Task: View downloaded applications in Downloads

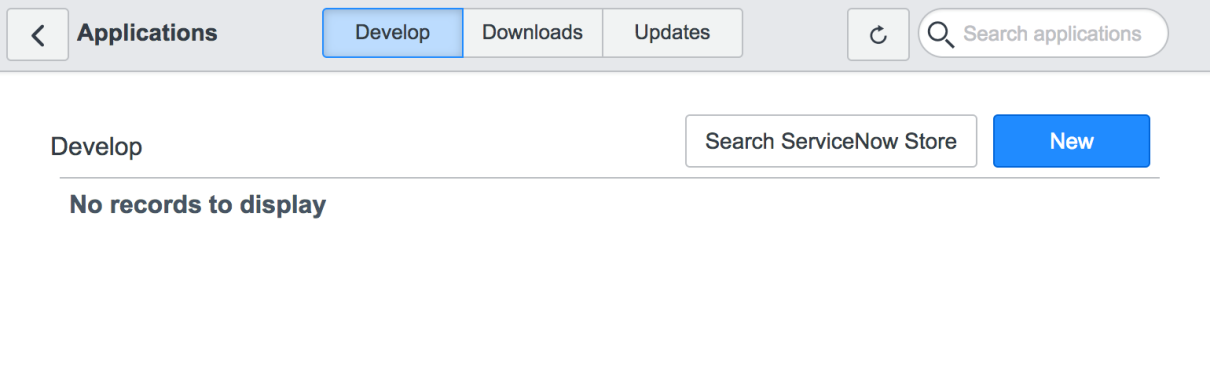Action: [x=532, y=33]
